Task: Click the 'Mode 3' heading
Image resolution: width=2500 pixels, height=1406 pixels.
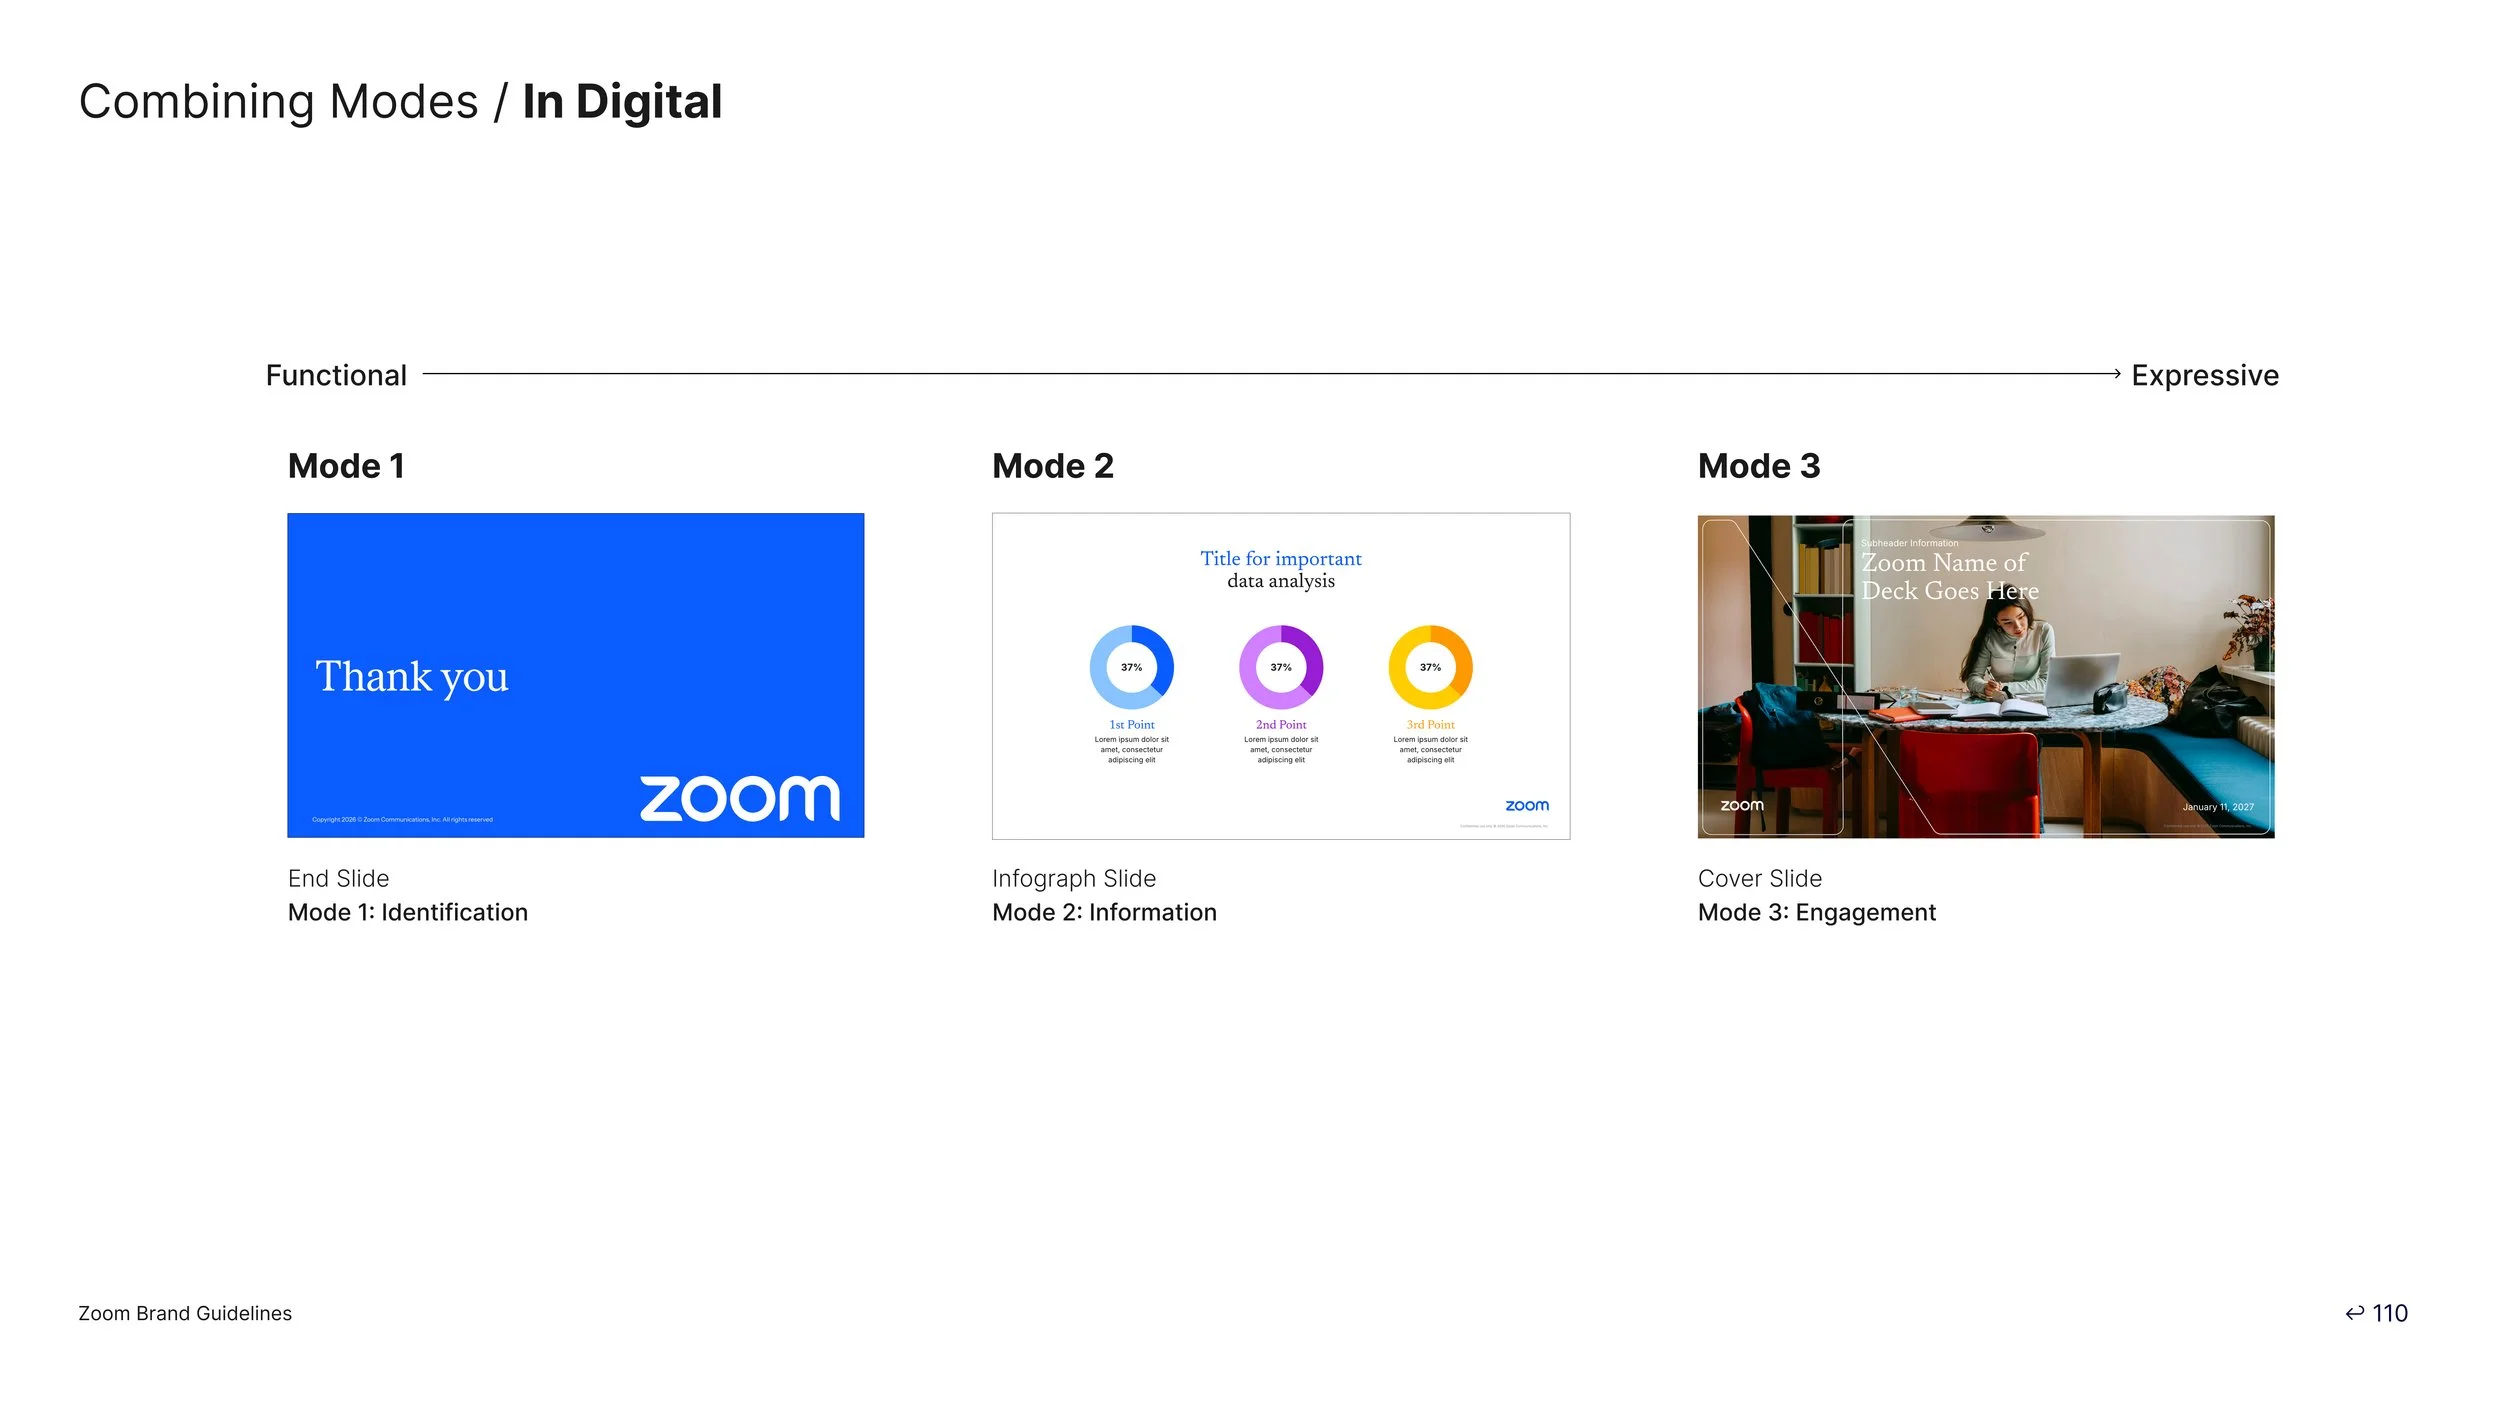Action: coord(1759,466)
